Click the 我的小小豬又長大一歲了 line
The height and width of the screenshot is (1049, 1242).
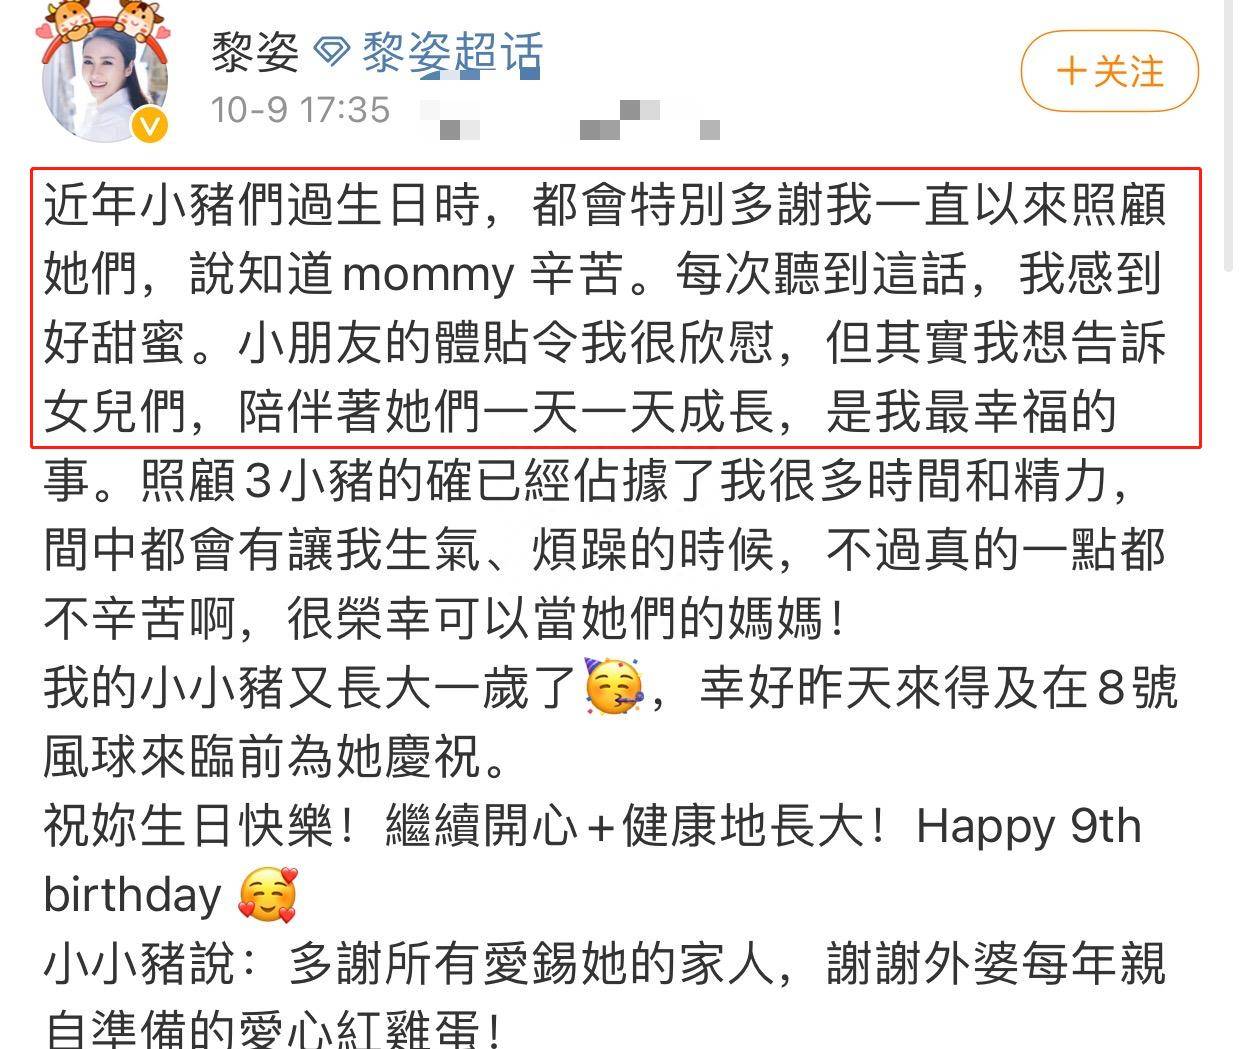click(310, 689)
